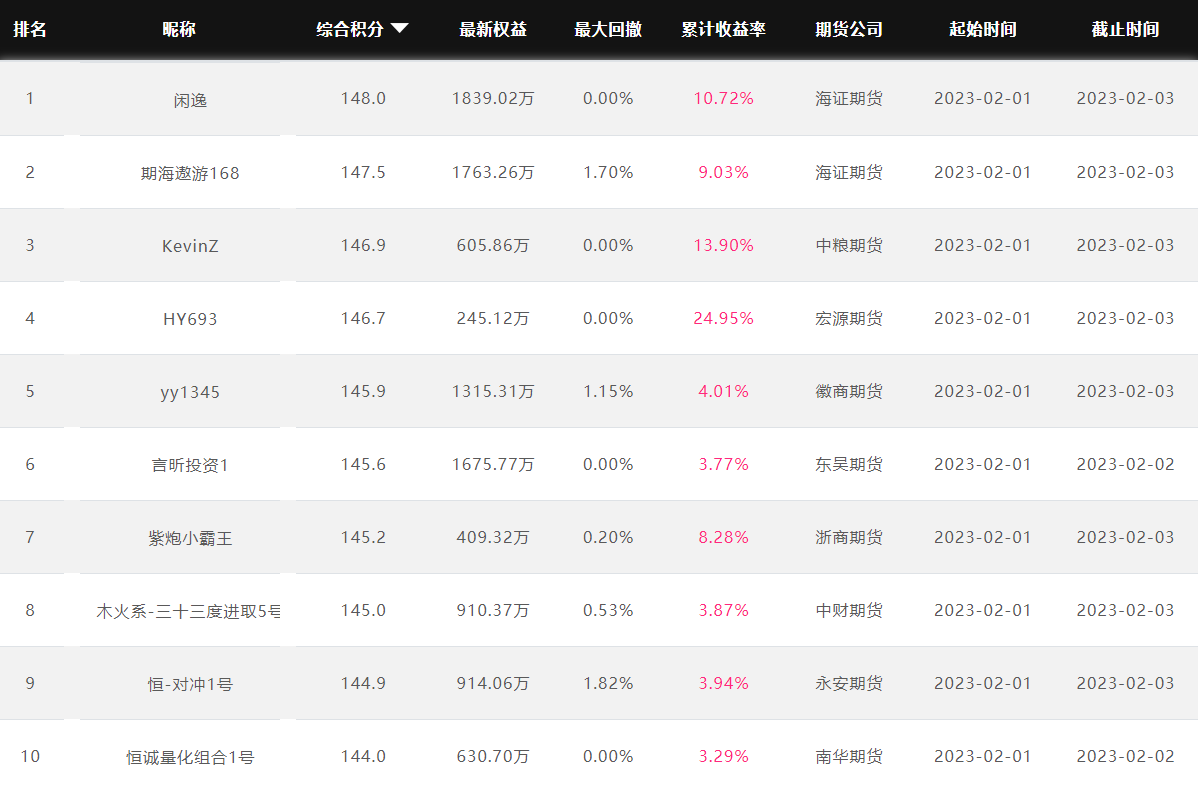Click 南华期货 company cell
This screenshot has height=789, width=1198.
[849, 756]
